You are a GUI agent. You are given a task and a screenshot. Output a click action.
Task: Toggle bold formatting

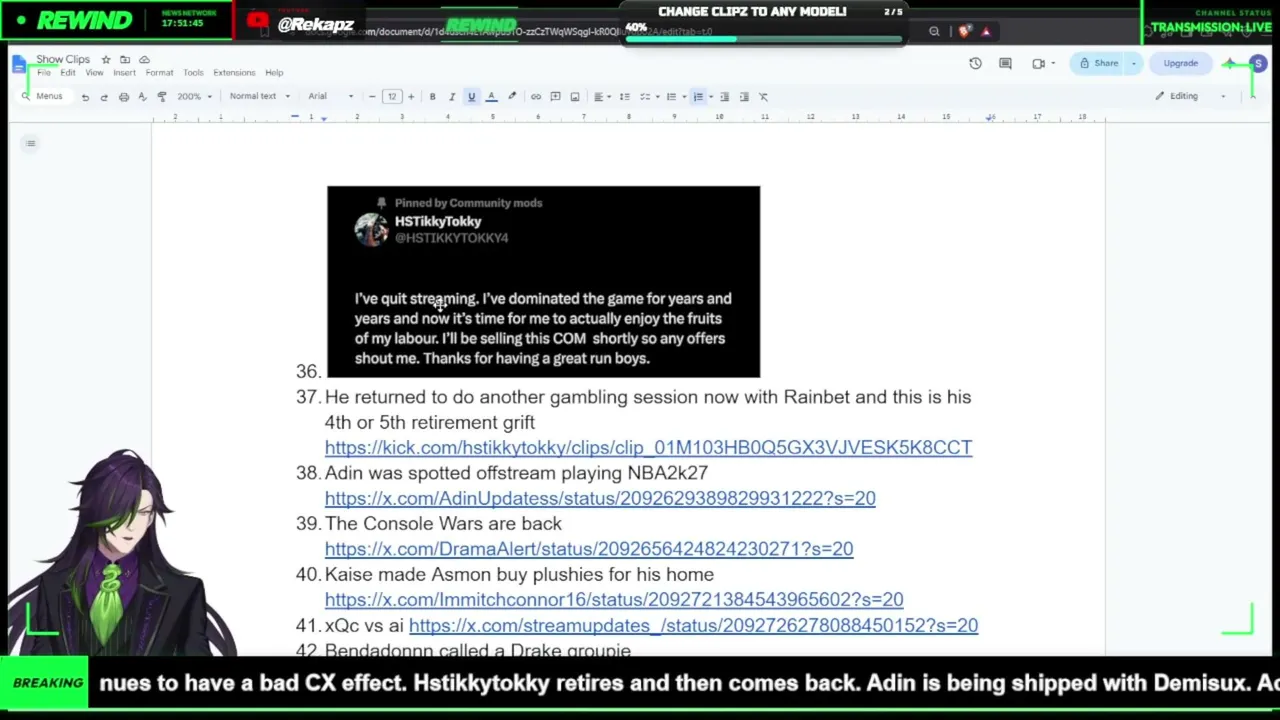[x=432, y=97]
